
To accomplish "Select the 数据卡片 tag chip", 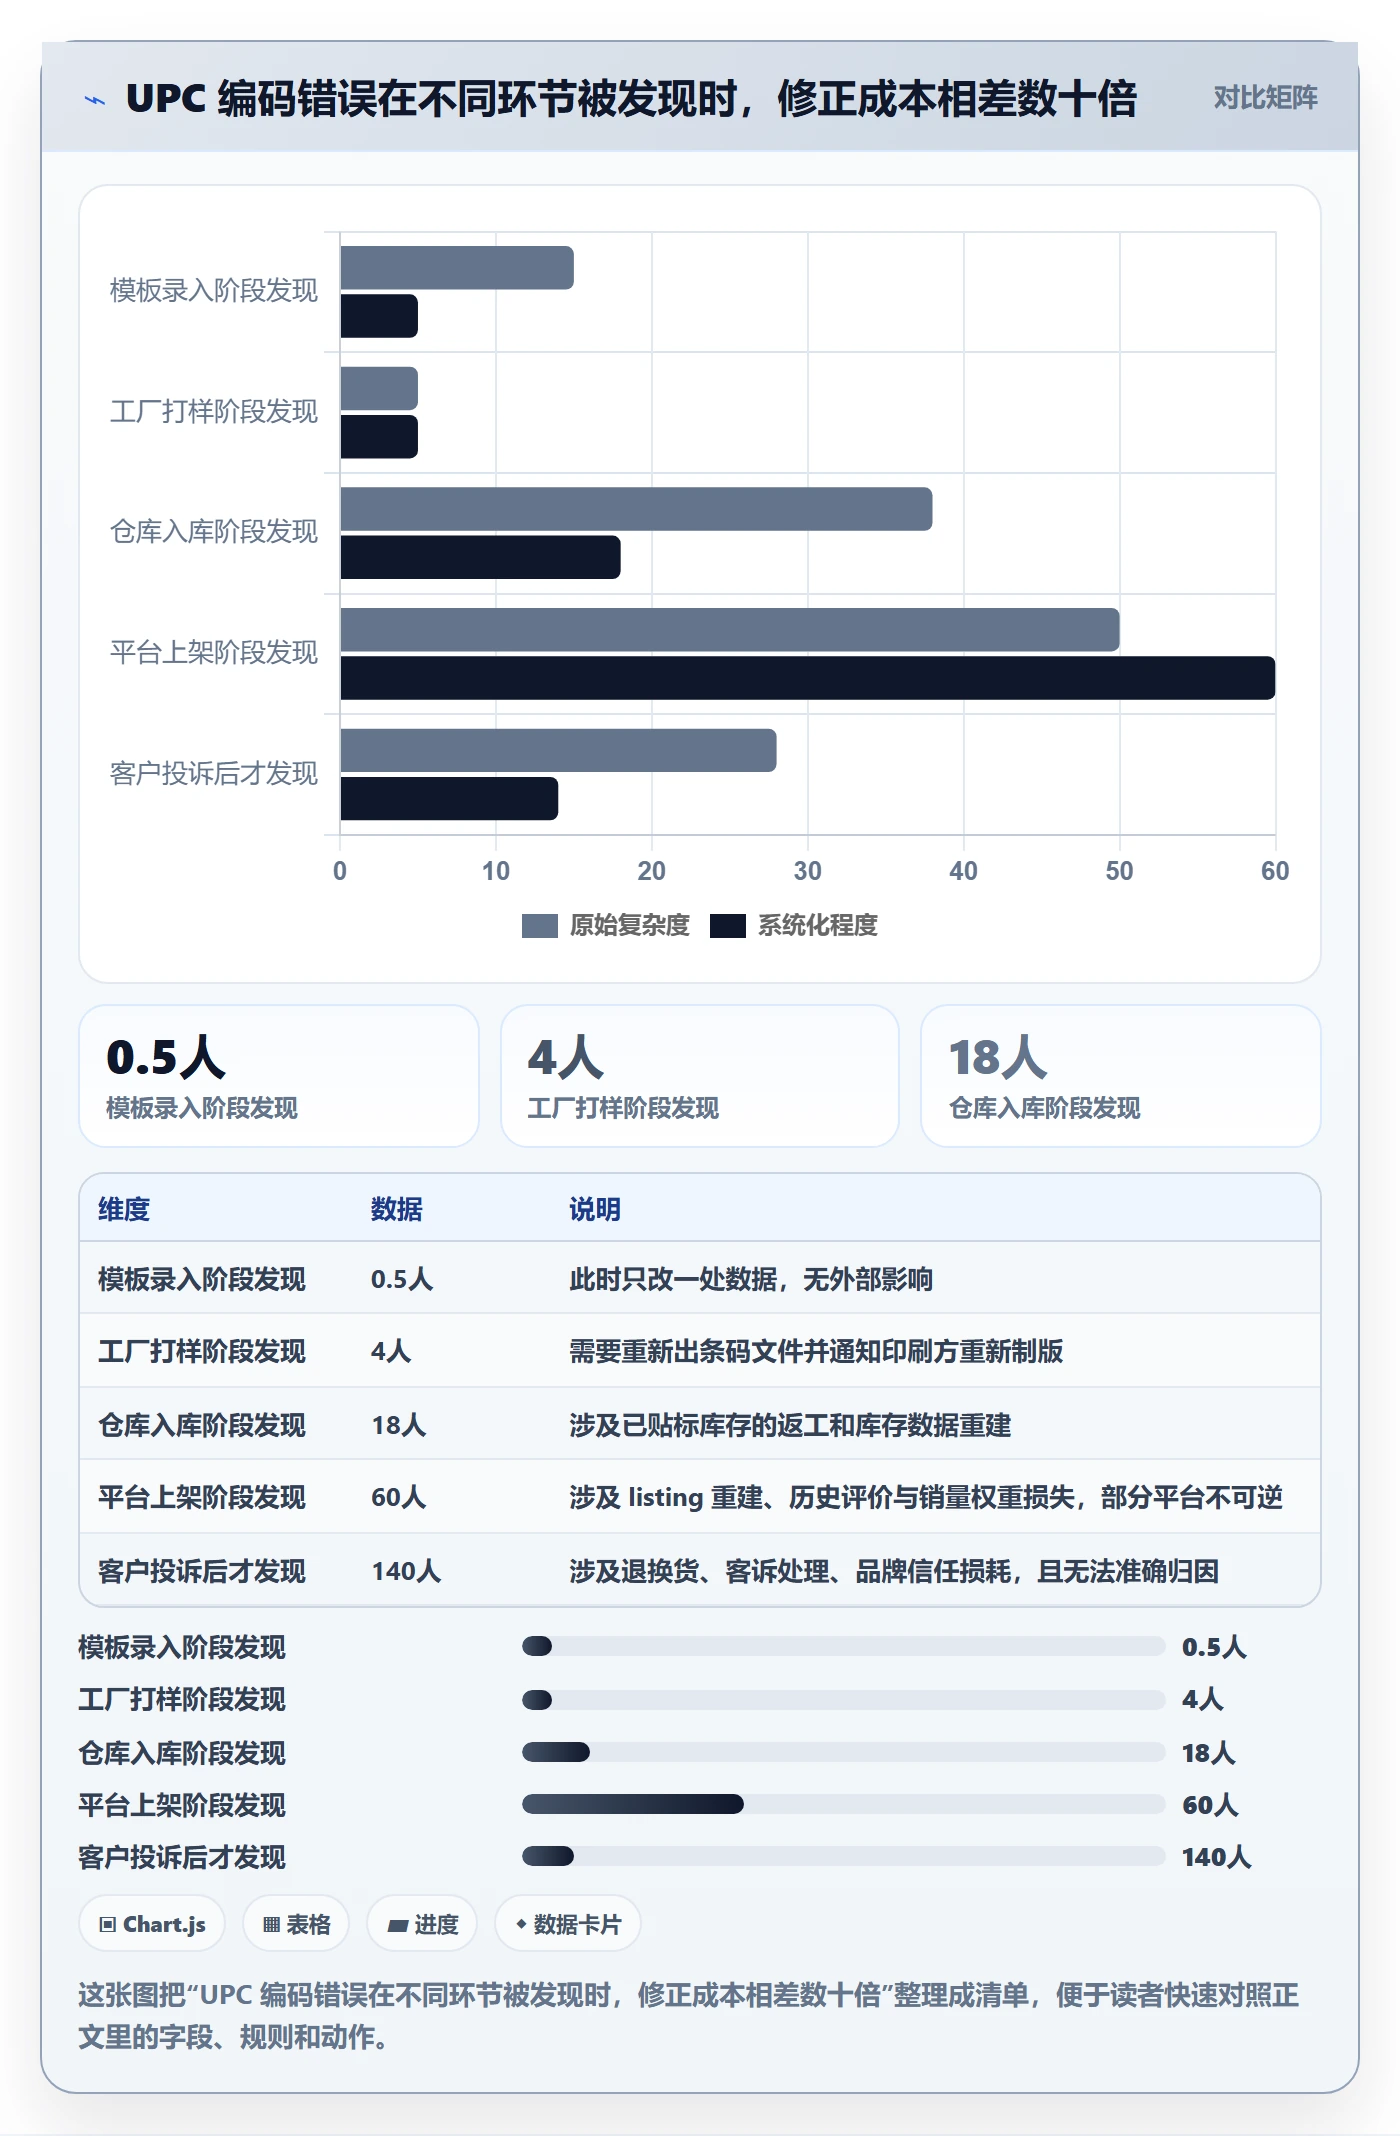I will pos(567,1924).
